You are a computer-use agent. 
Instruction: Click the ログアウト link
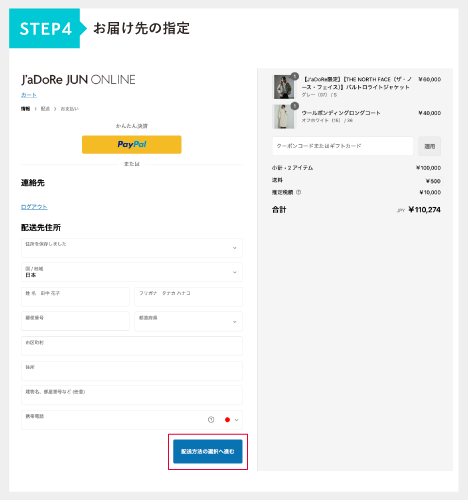(x=34, y=207)
